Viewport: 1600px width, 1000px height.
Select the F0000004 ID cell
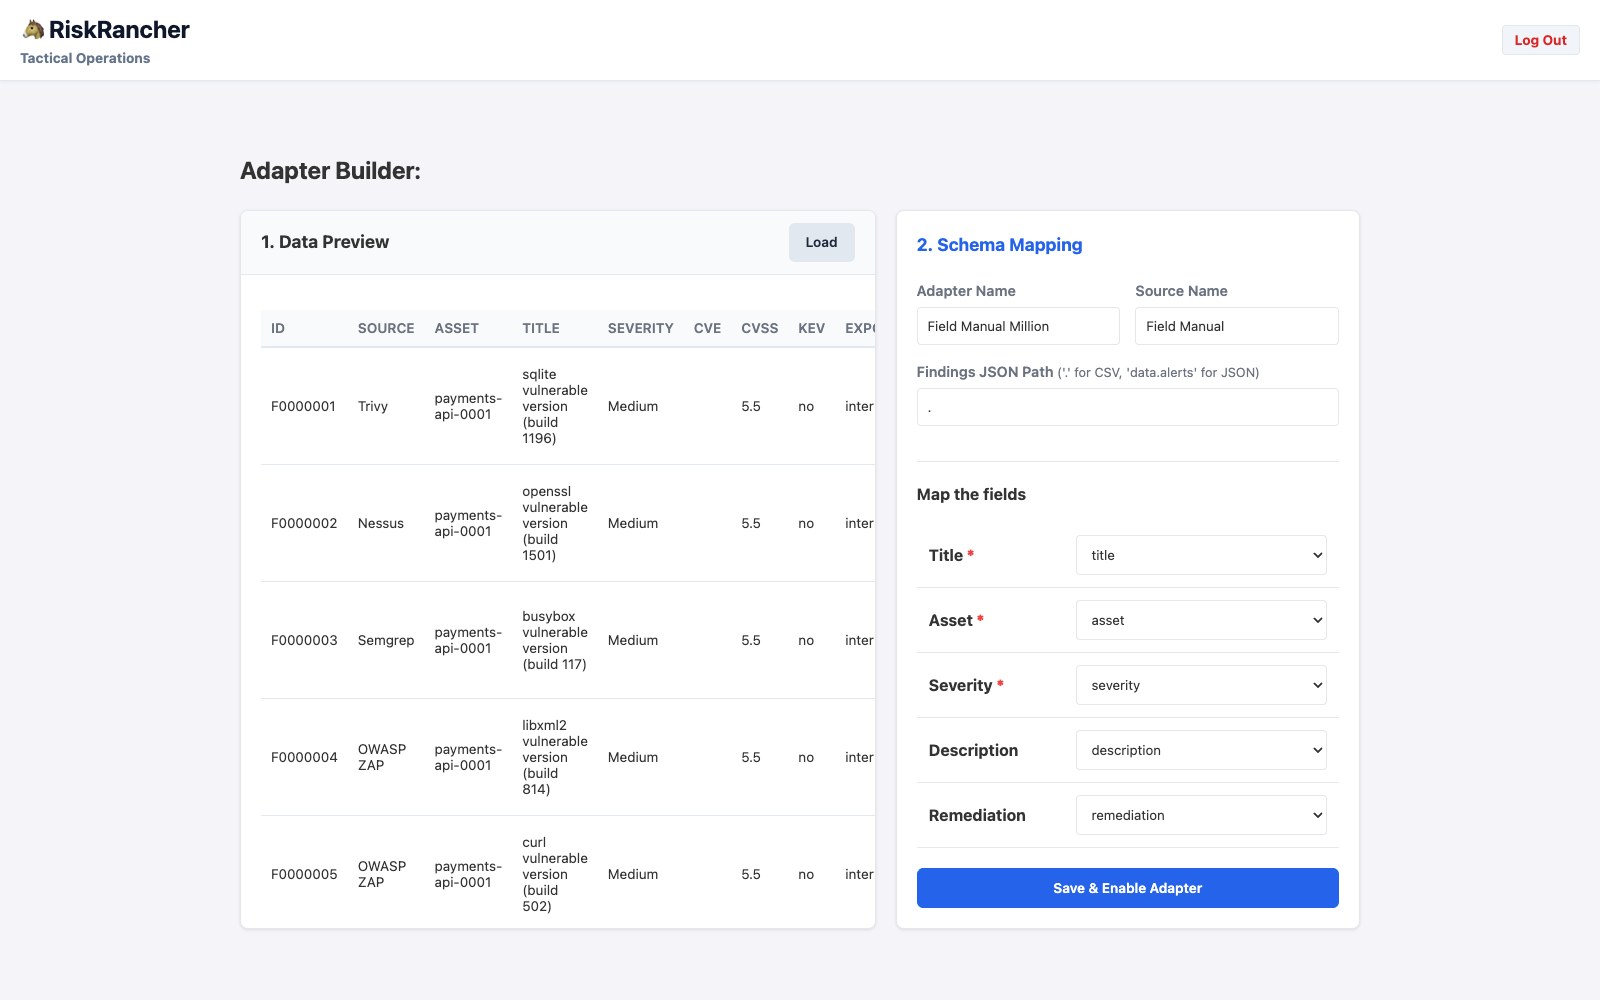[x=304, y=757]
